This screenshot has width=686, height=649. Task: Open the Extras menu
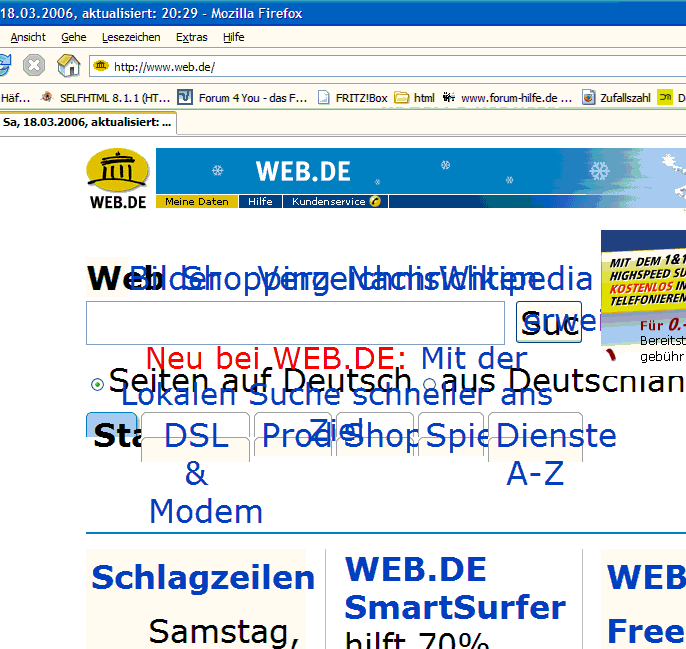coord(191,37)
